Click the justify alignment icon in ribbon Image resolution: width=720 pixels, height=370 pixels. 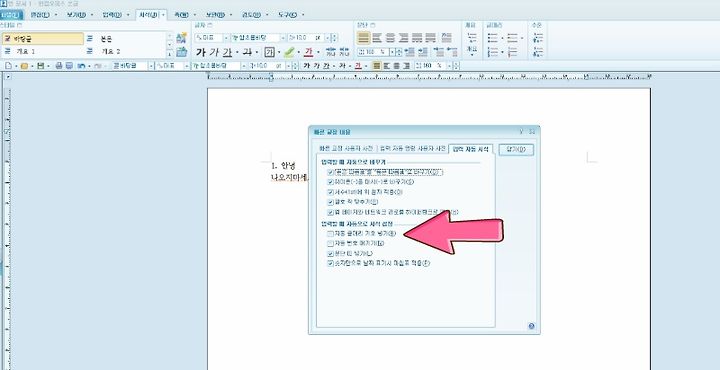click(363, 38)
